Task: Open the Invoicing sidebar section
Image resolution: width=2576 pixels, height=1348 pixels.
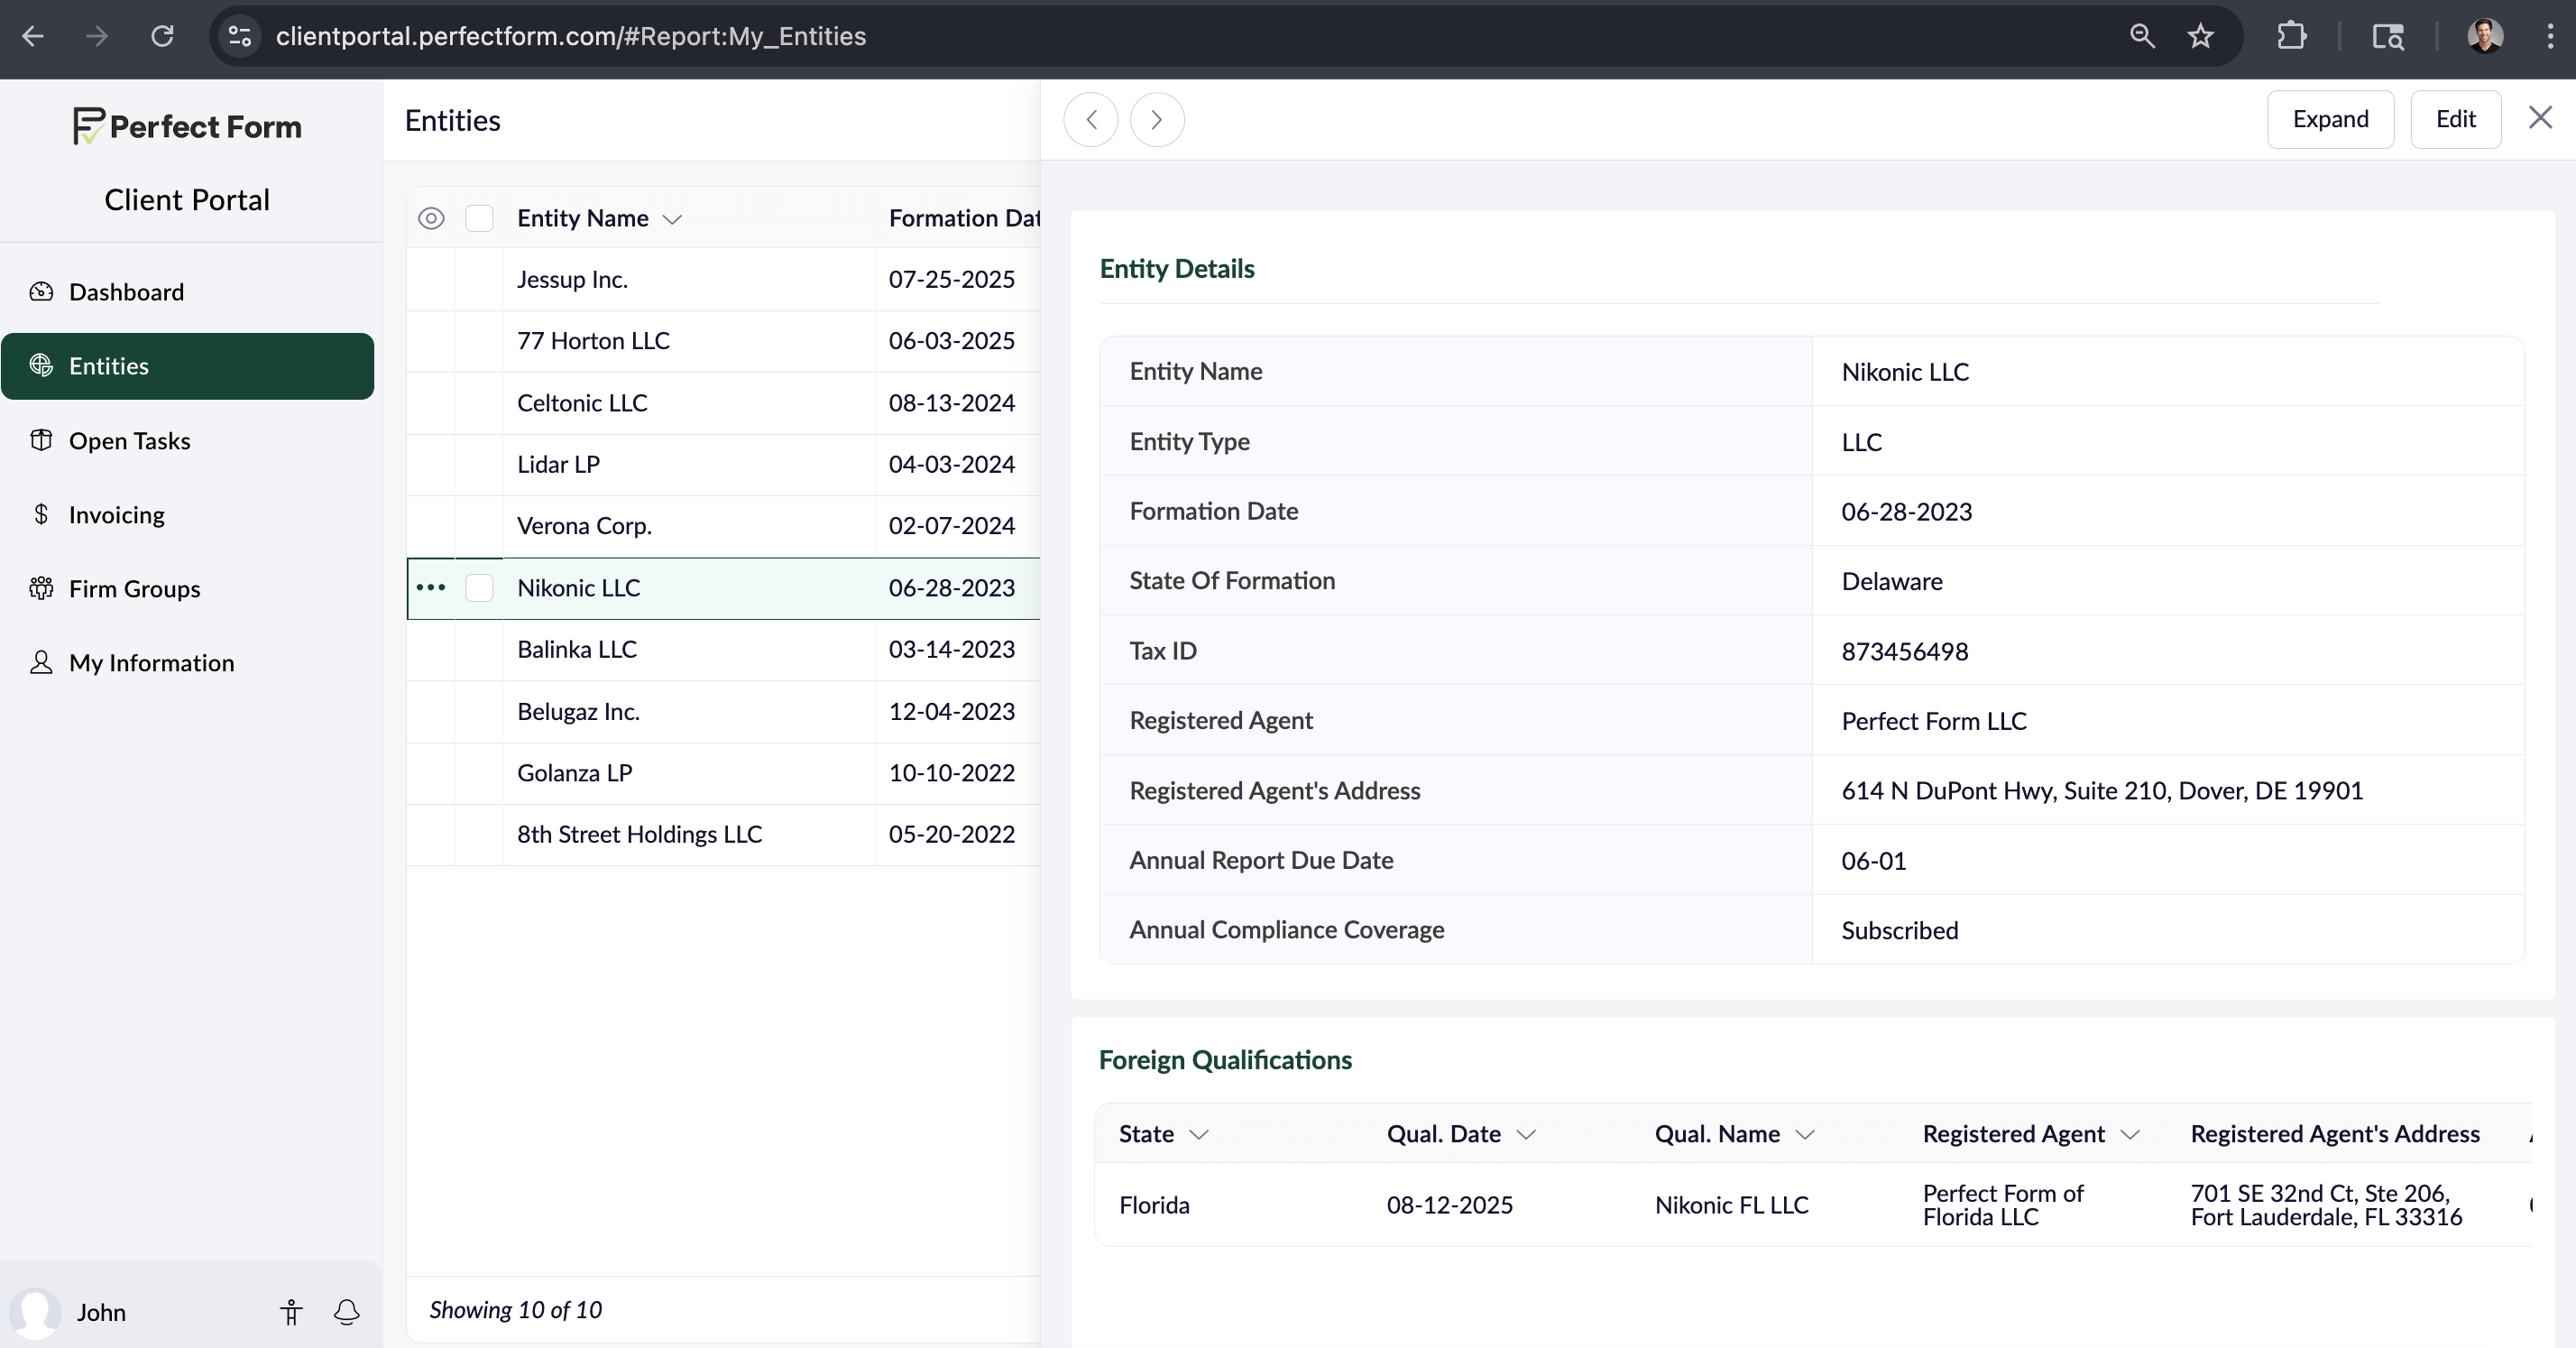Action: 116,515
